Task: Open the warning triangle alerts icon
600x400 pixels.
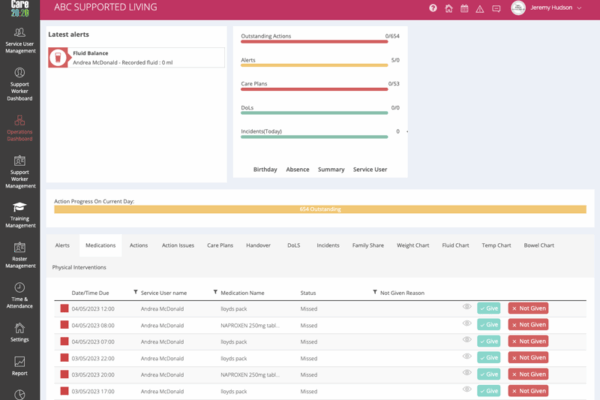Action: pyautogui.click(x=481, y=9)
